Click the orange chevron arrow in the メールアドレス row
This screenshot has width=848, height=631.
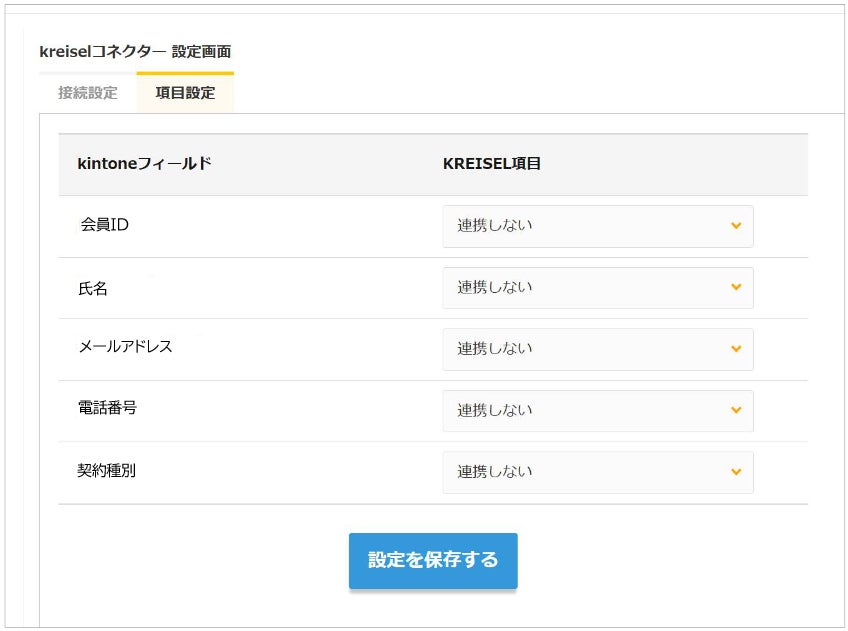point(736,349)
